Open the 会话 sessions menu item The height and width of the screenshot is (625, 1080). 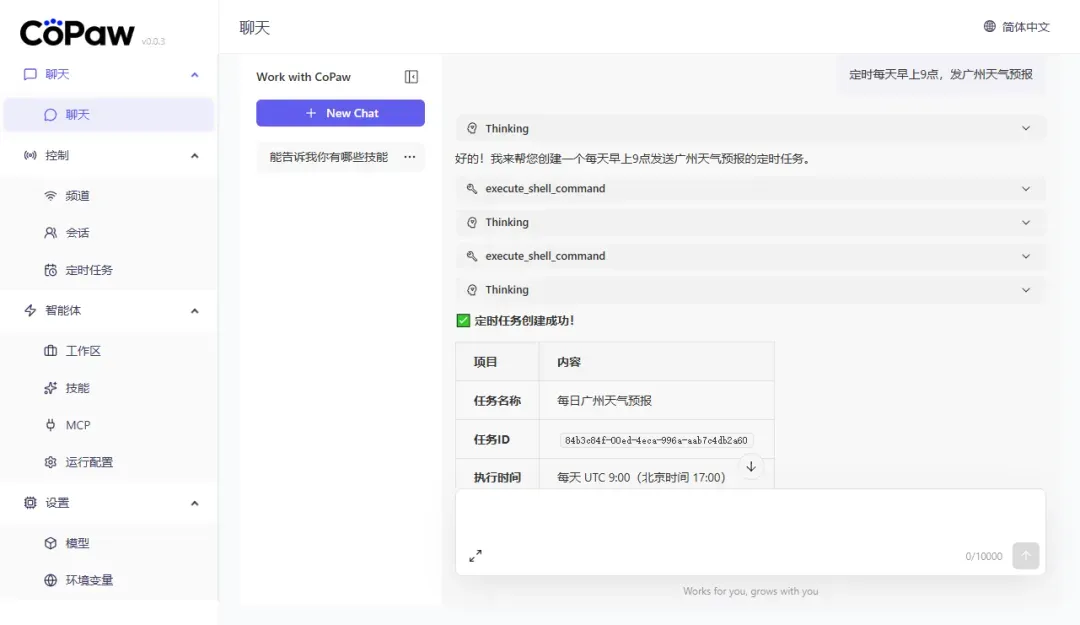pyautogui.click(x=77, y=233)
